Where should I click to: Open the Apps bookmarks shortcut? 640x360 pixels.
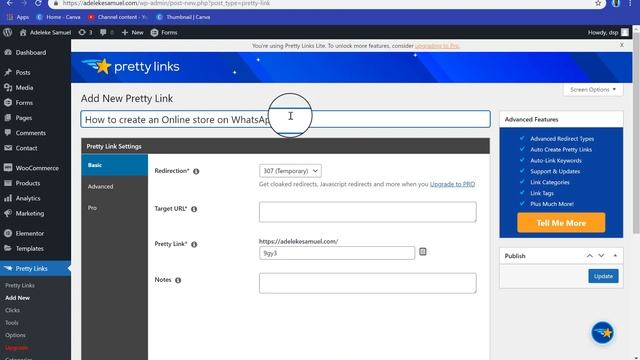pyautogui.click(x=18, y=17)
